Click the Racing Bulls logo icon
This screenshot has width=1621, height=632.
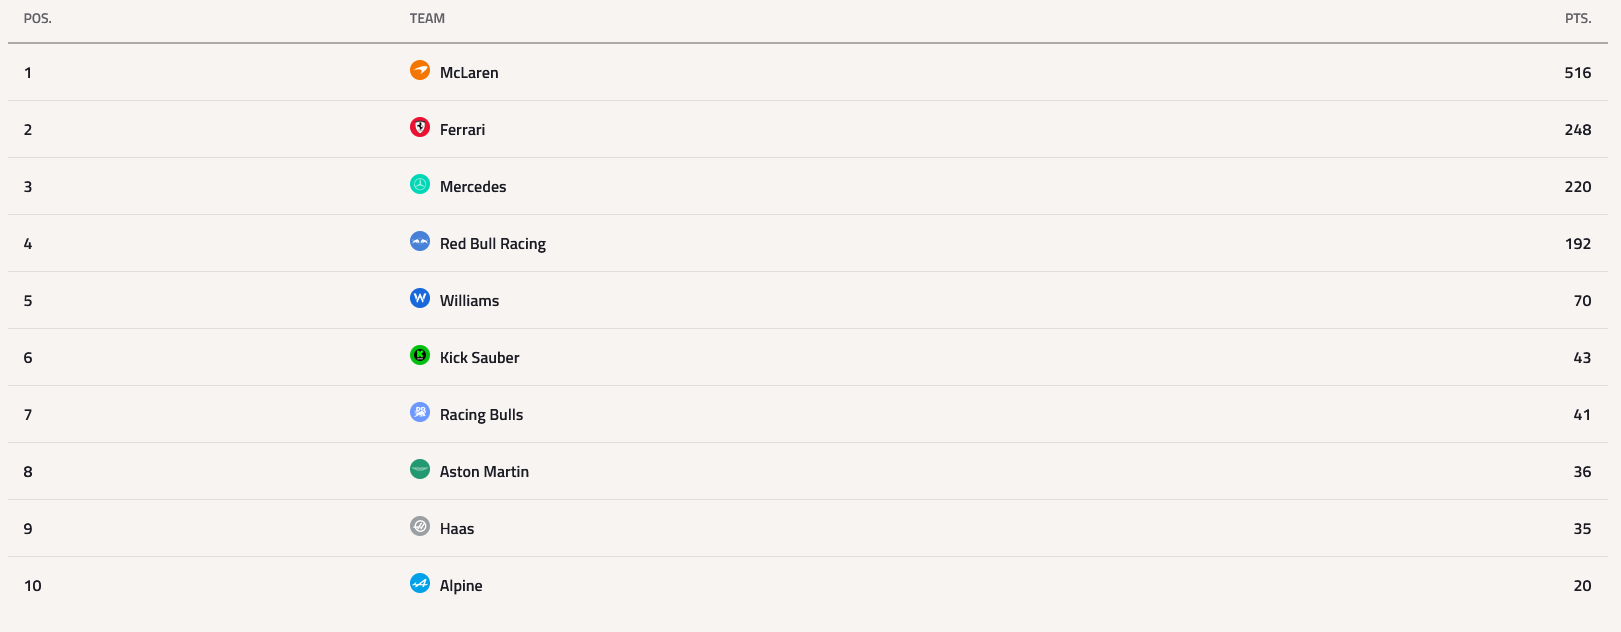(420, 412)
